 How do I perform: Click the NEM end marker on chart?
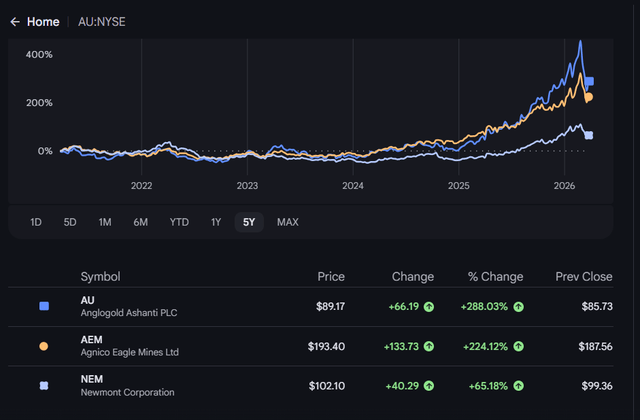(x=589, y=135)
